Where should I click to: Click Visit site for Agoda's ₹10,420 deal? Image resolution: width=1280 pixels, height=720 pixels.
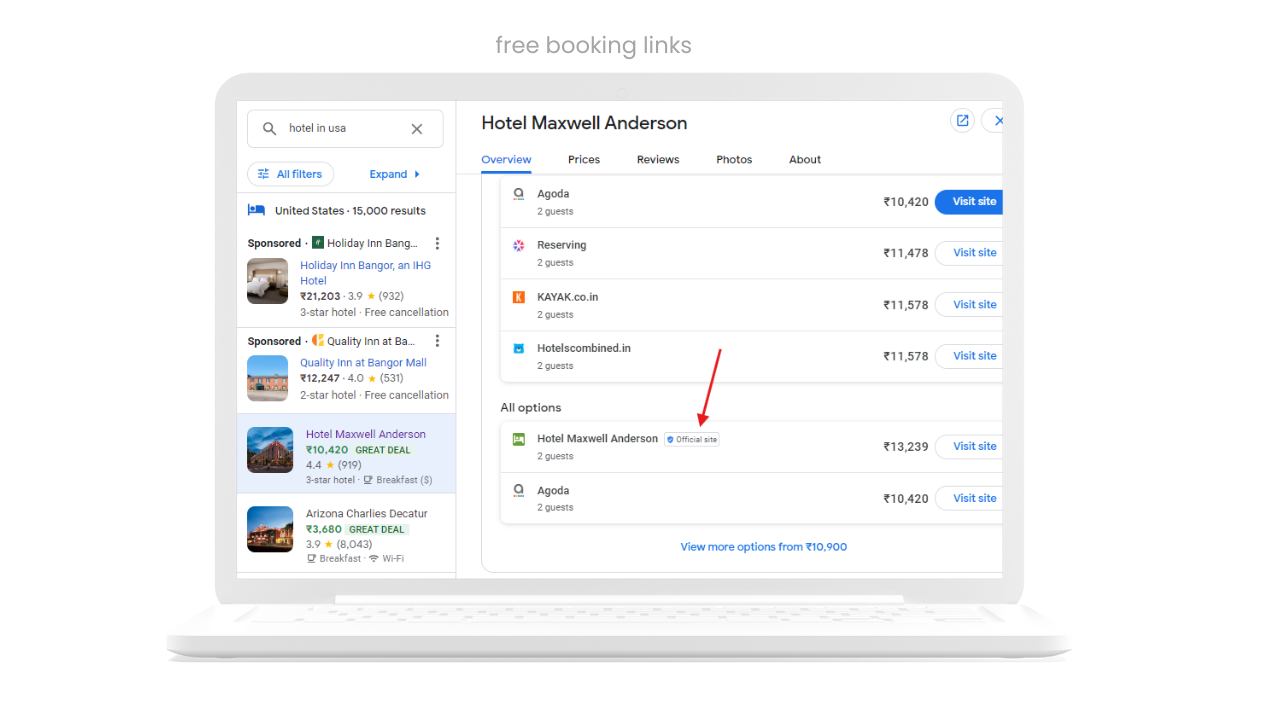click(x=968, y=201)
